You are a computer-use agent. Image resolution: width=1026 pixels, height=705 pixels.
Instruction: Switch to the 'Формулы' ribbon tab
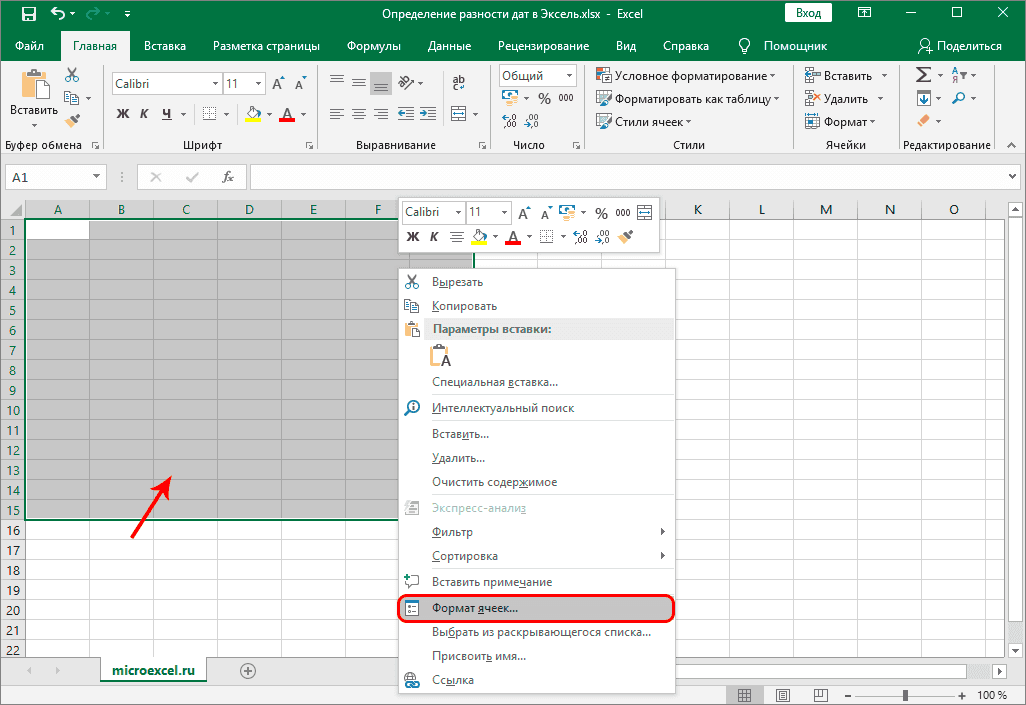coord(374,46)
